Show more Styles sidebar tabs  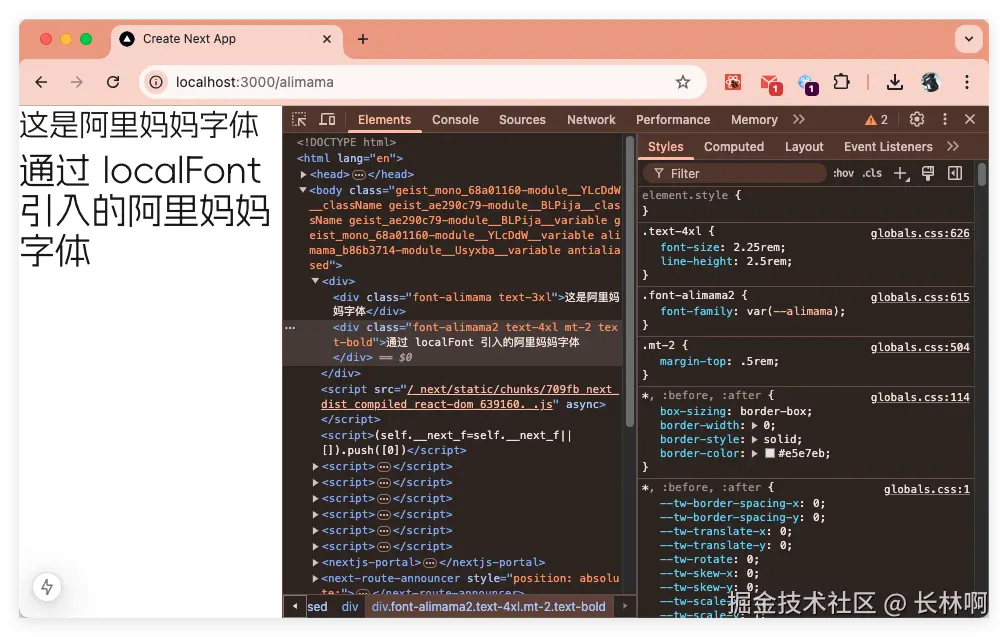[x=953, y=147]
